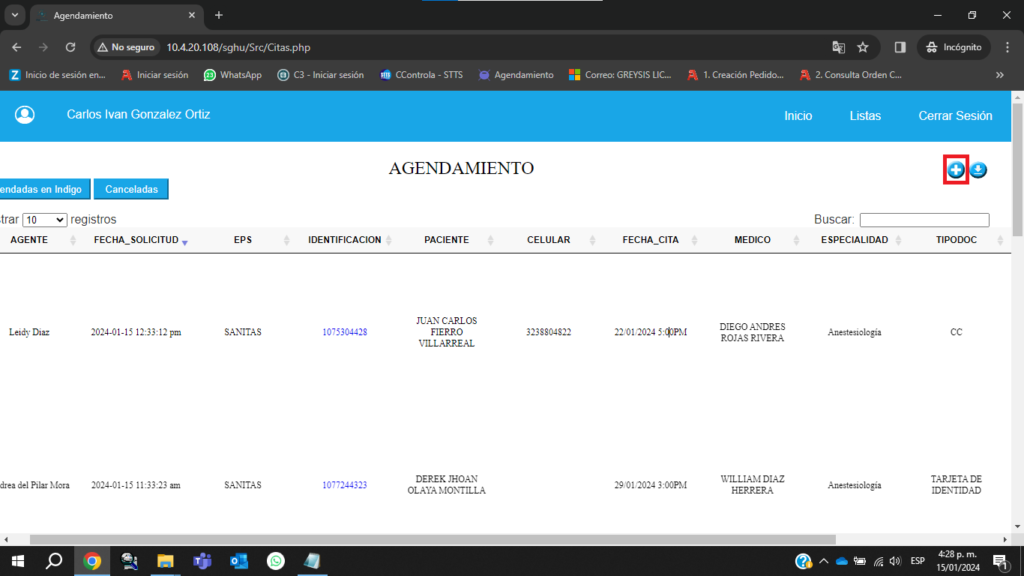Viewport: 1024px width, 576px height.
Task: Click the blue plus add appointment icon
Action: [956, 171]
